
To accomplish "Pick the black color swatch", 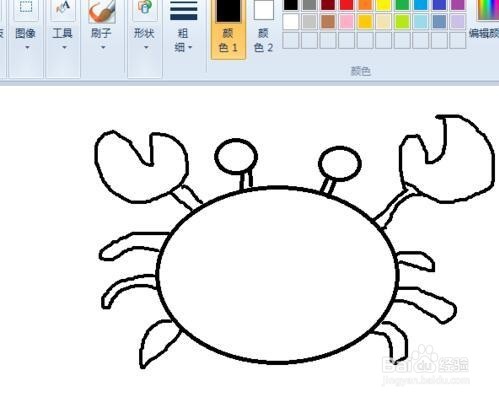I will click(x=291, y=4).
